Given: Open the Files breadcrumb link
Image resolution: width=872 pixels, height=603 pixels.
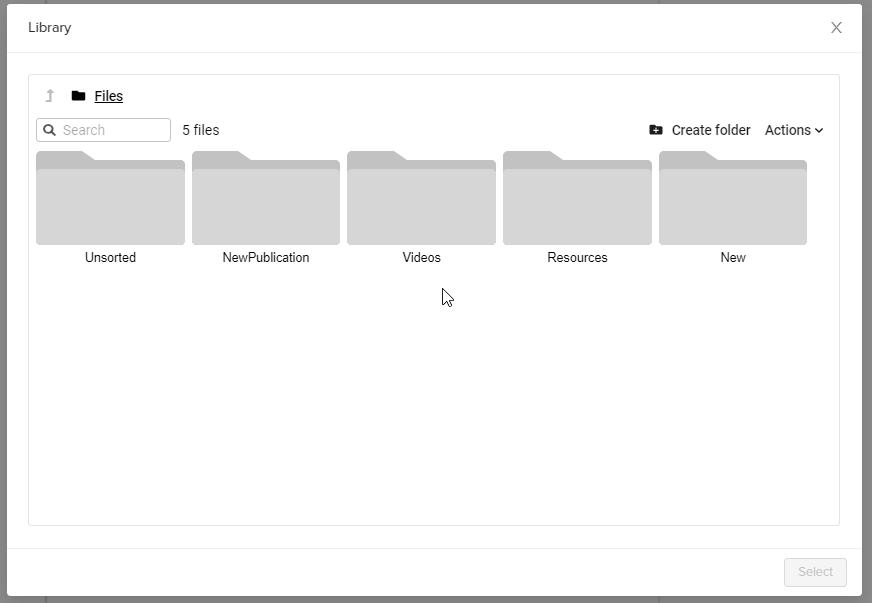Looking at the screenshot, I should click(109, 96).
